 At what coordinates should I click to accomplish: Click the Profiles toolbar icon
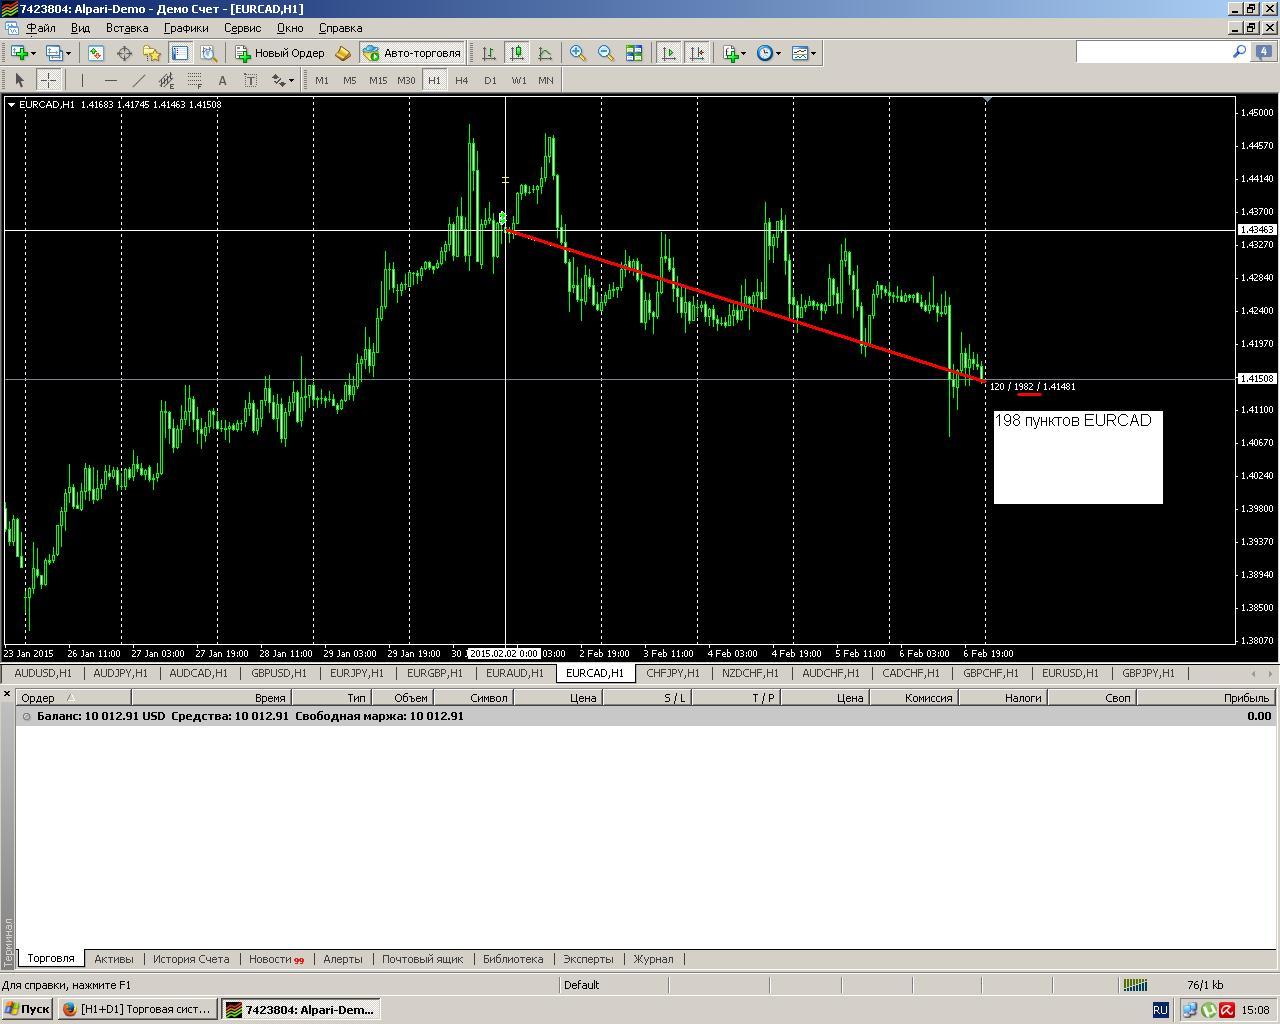coord(55,53)
